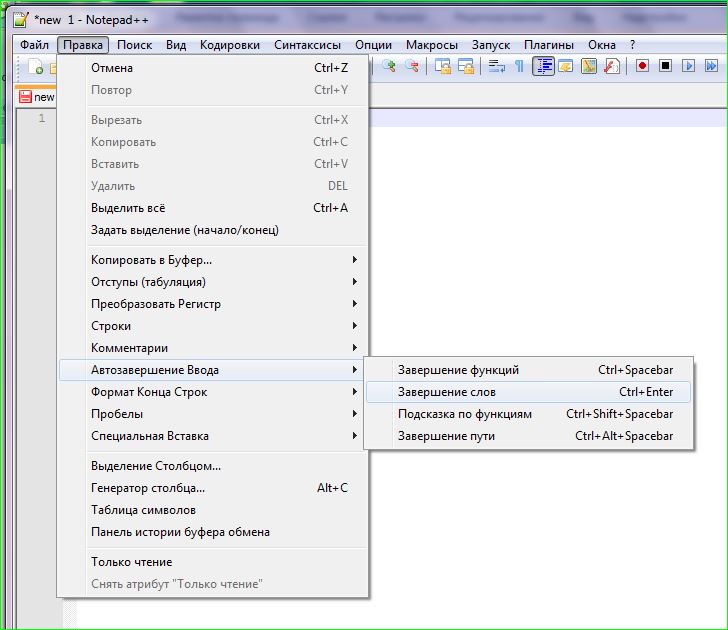The width and height of the screenshot is (728, 630).
Task: Play back the recorded macro icon
Action: [689, 66]
